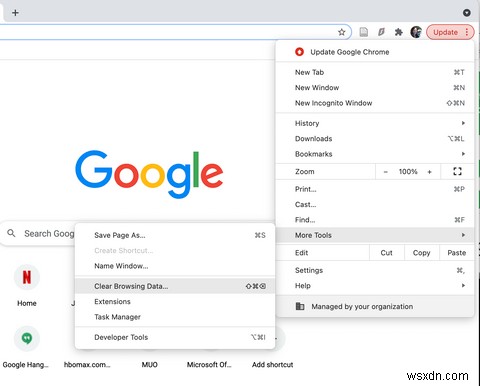Click the dark circular dropdown icon in the tab strip
Viewport: 480px width, 386px height.
467,13
